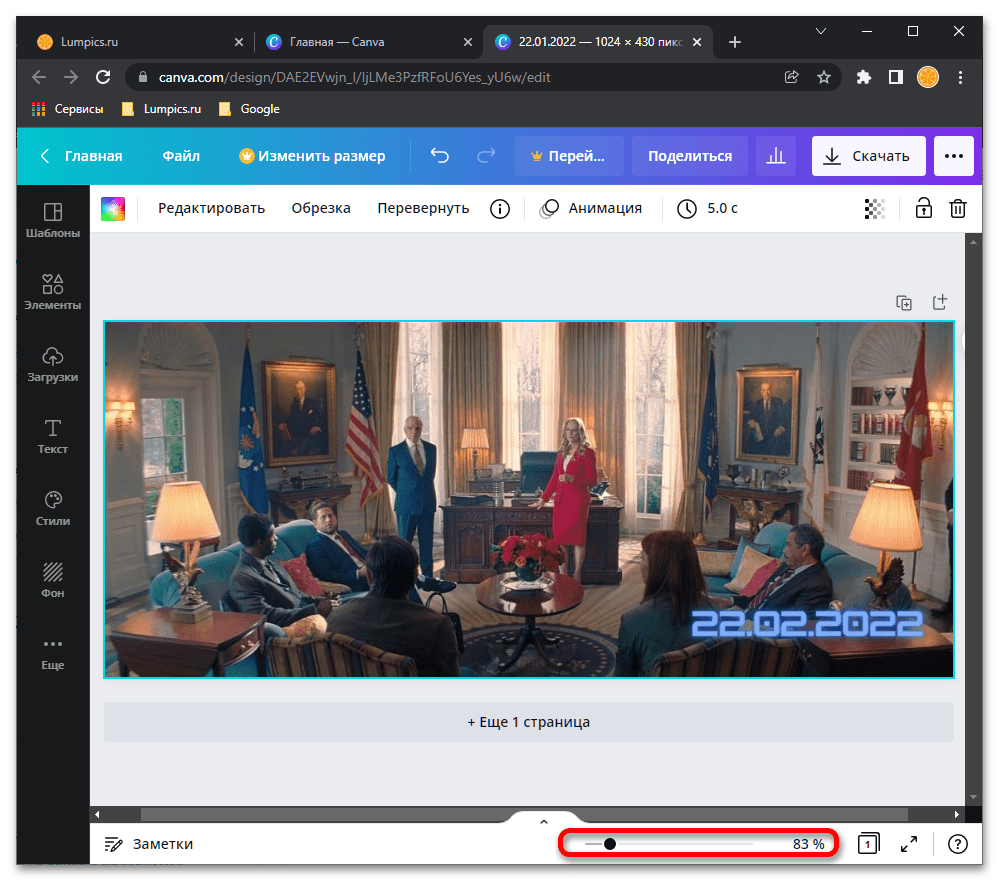Click the Перей... premium upgrade button

[569, 155]
